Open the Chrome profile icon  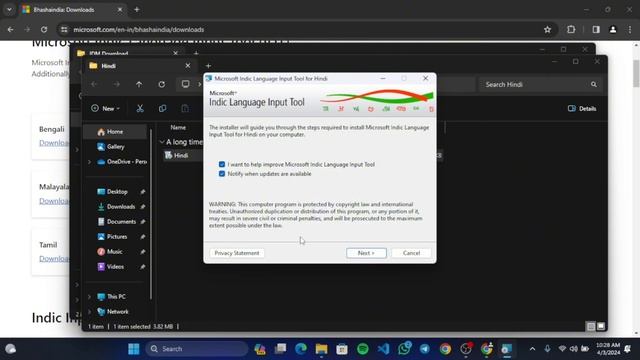coord(613,29)
